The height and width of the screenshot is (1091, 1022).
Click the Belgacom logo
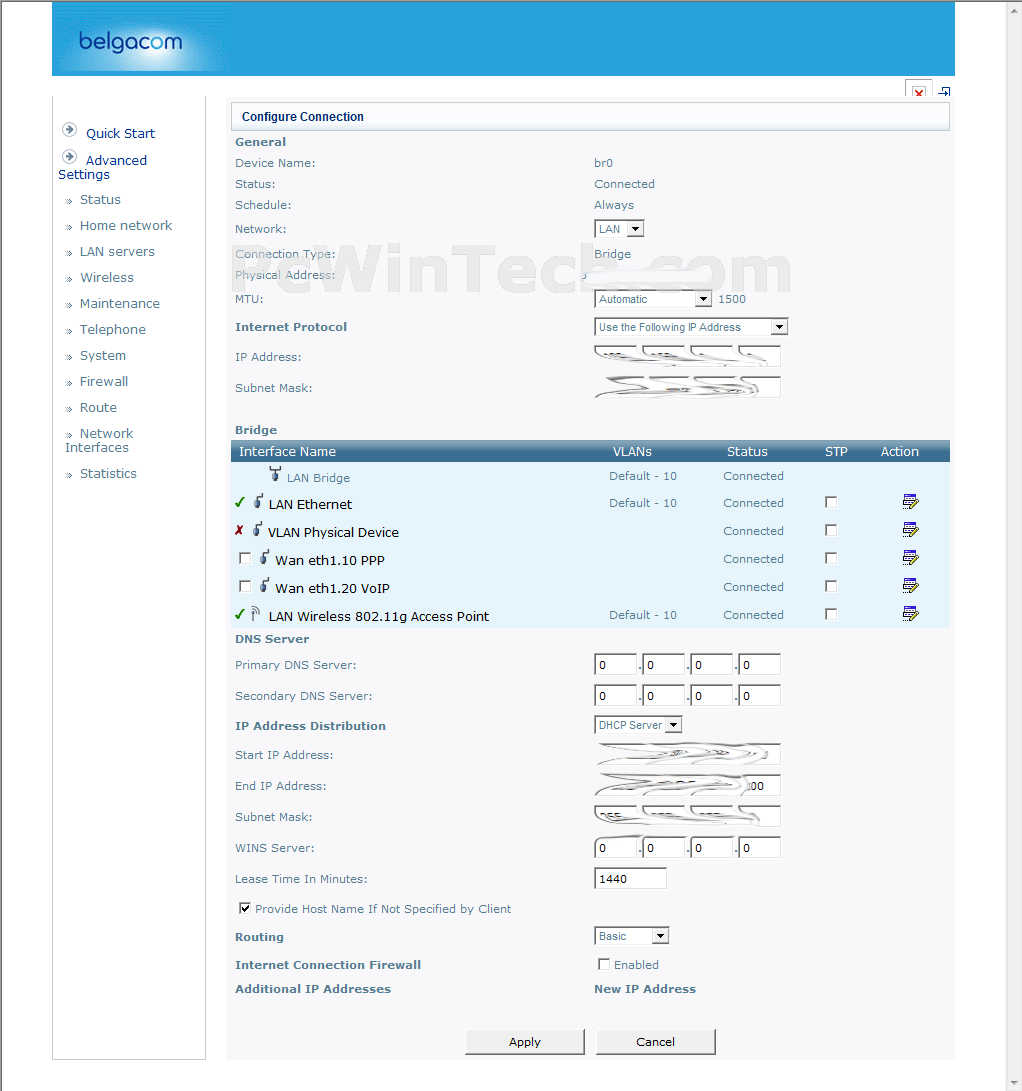(x=131, y=42)
